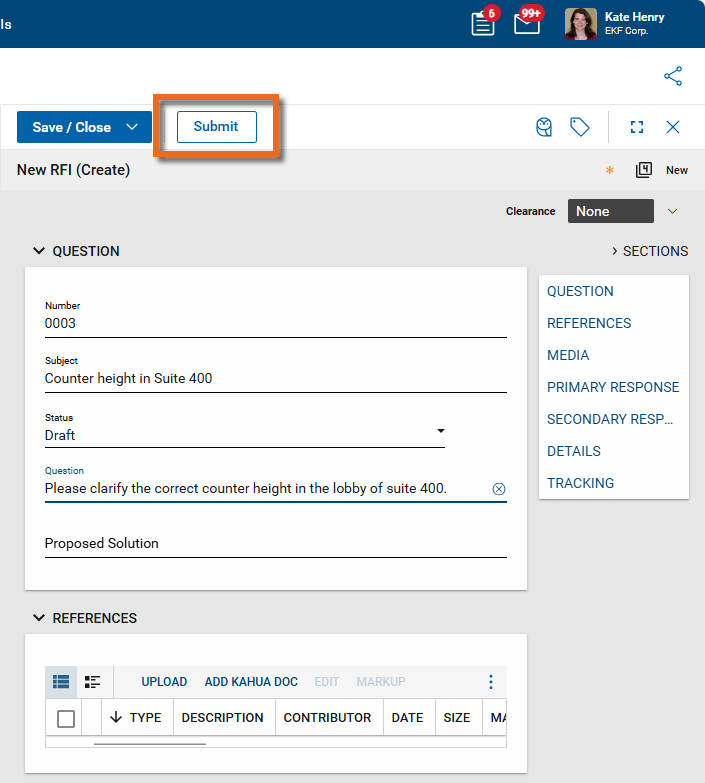
Task: Jump to PRIMARY RESPONSE section
Action: [x=612, y=387]
